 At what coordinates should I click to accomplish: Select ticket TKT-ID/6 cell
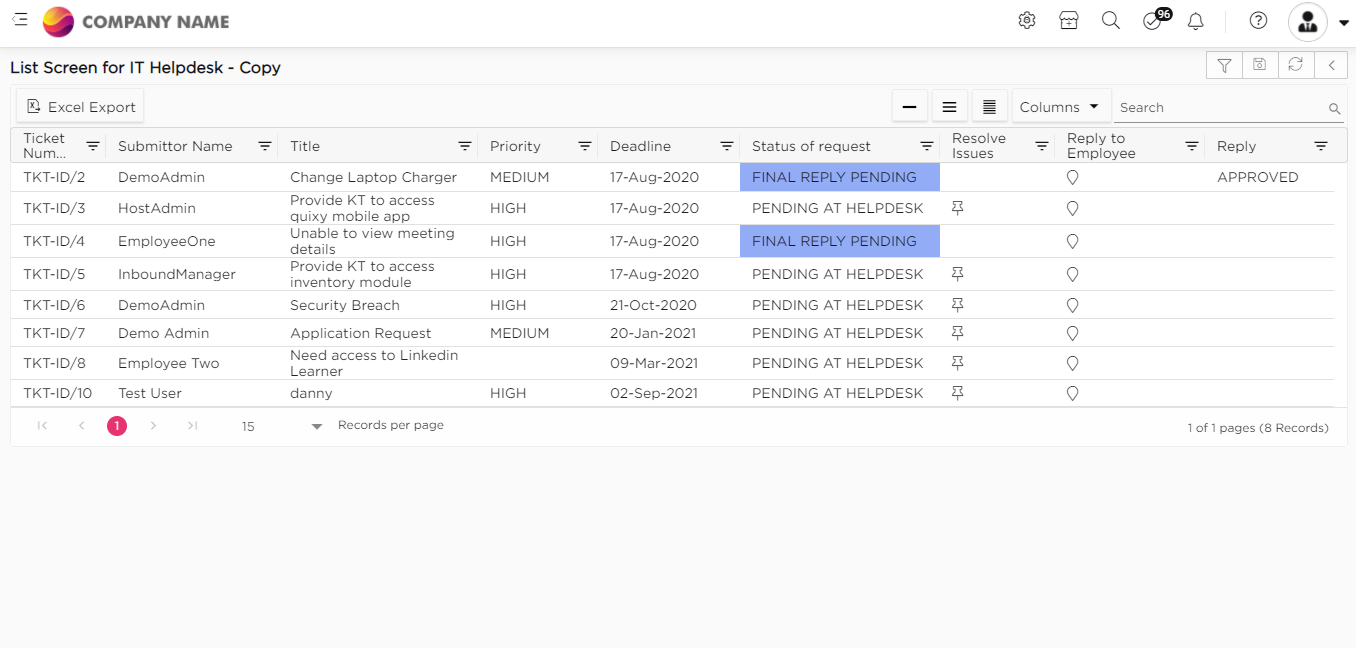54,305
